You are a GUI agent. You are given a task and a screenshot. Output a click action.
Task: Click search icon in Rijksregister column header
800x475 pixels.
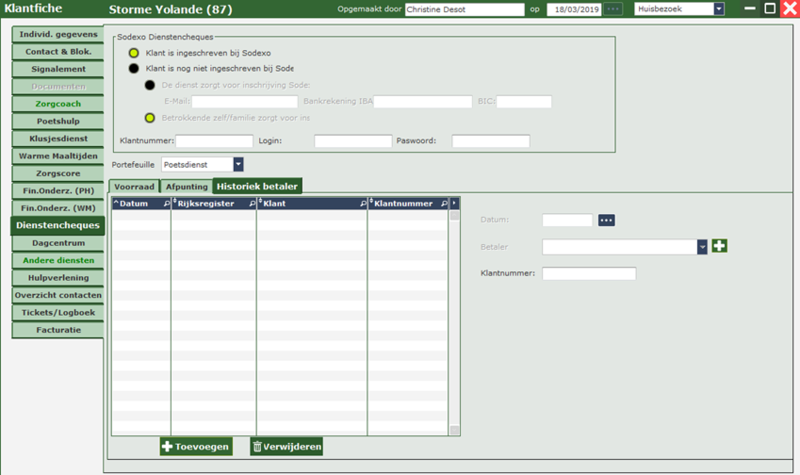point(251,203)
